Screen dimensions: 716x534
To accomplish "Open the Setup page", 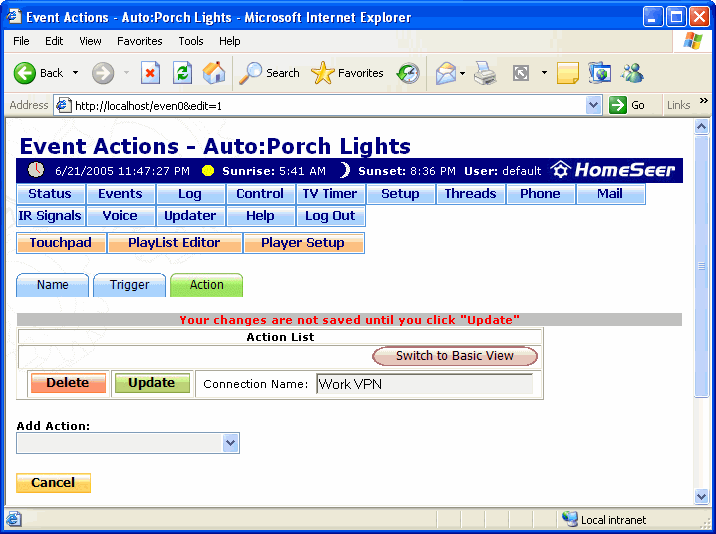I will click(x=400, y=194).
